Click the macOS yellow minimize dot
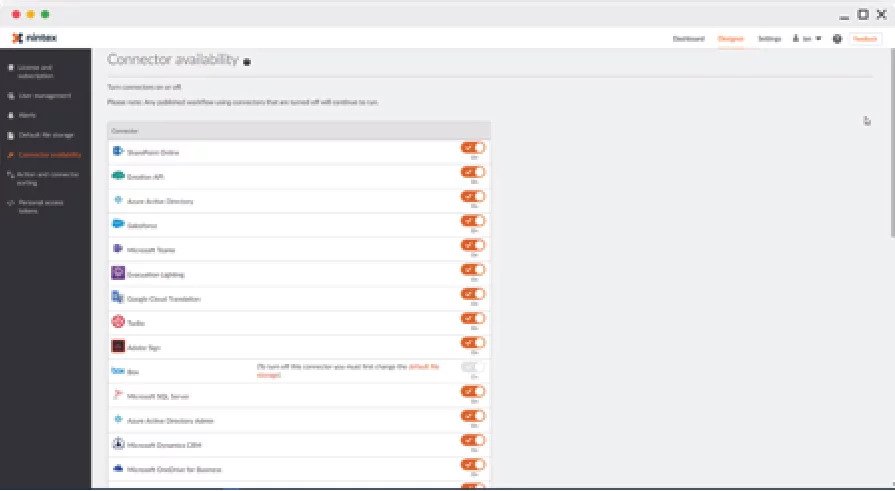Screen dimensions: 895x491 [x=31, y=14]
